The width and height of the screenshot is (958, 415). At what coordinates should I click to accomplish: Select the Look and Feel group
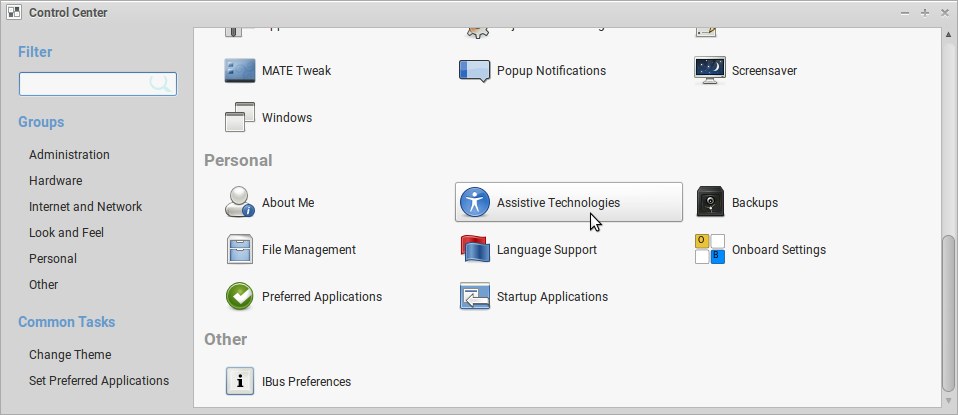click(x=66, y=233)
